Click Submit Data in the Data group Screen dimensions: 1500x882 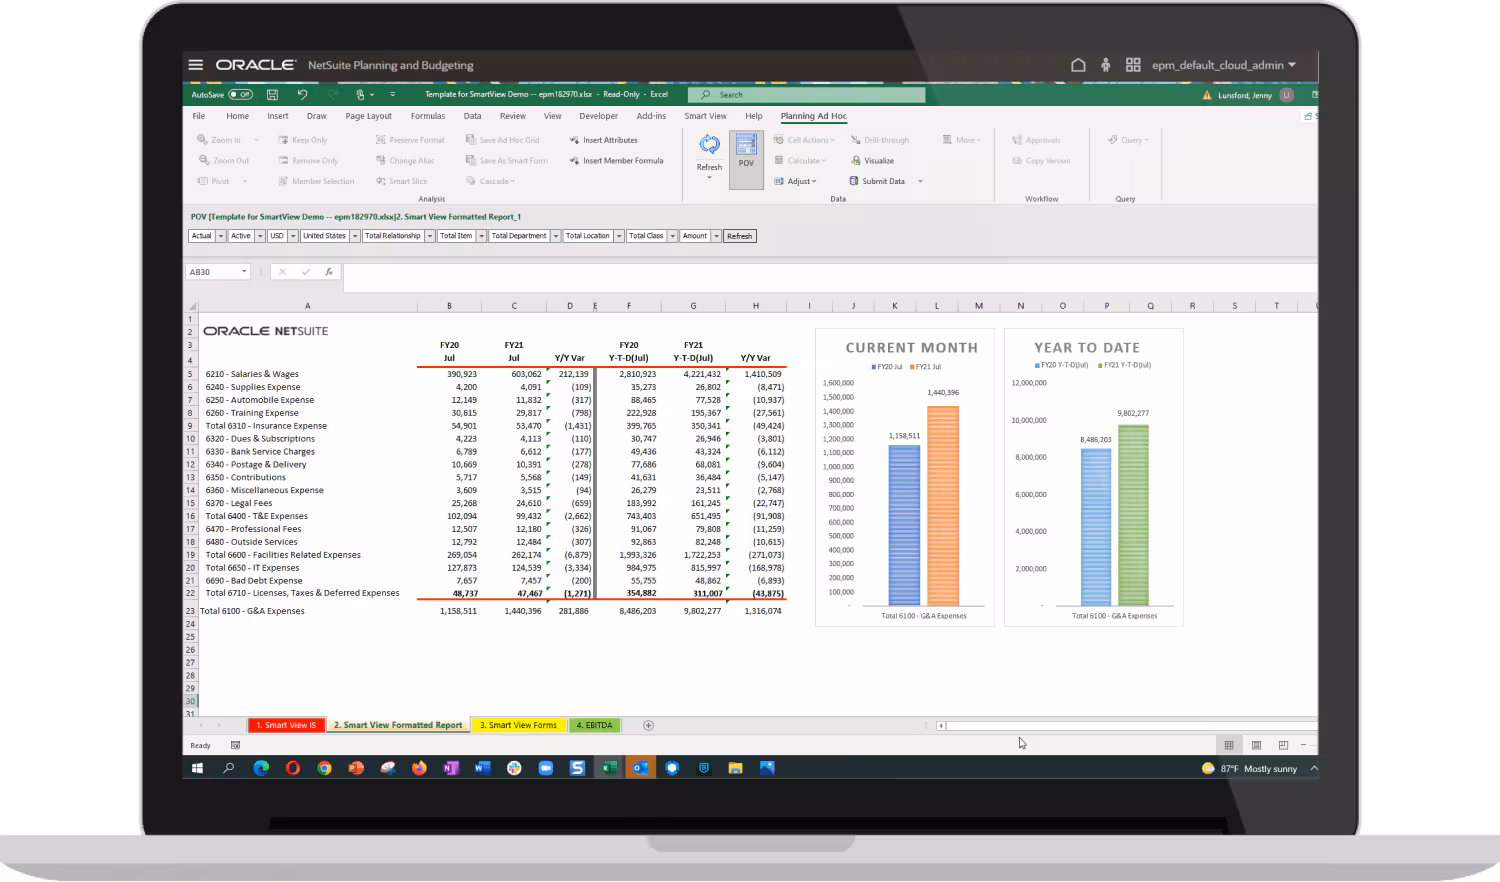(882, 181)
